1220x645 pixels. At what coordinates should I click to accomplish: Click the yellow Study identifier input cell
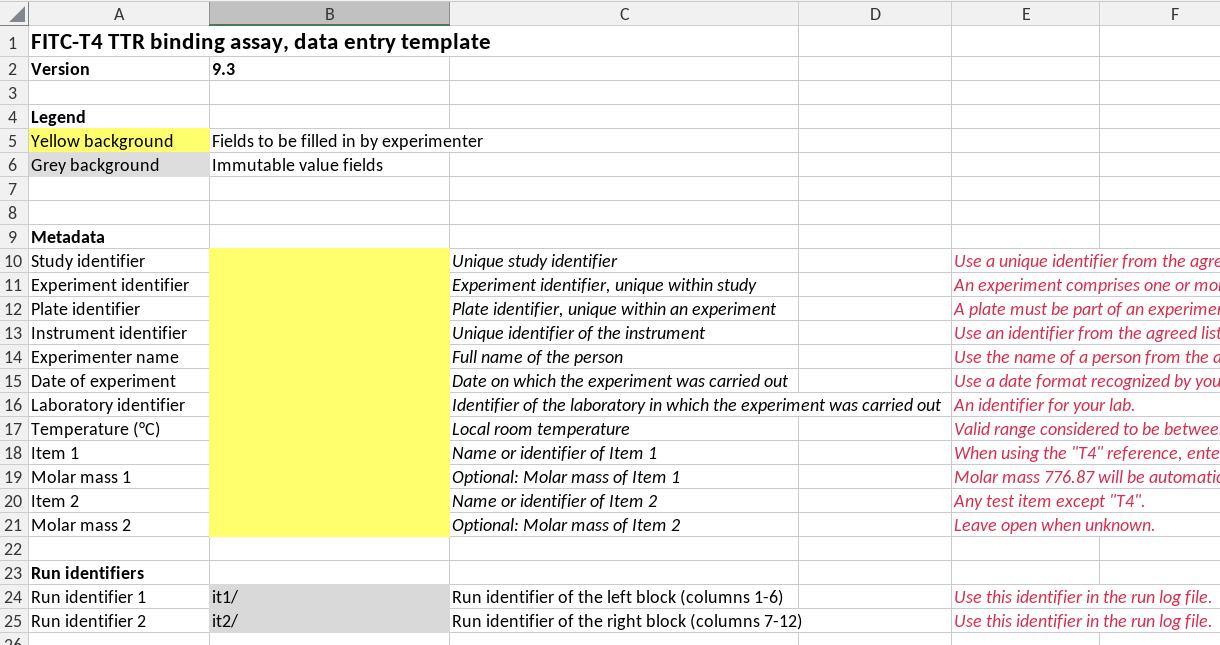[329, 261]
